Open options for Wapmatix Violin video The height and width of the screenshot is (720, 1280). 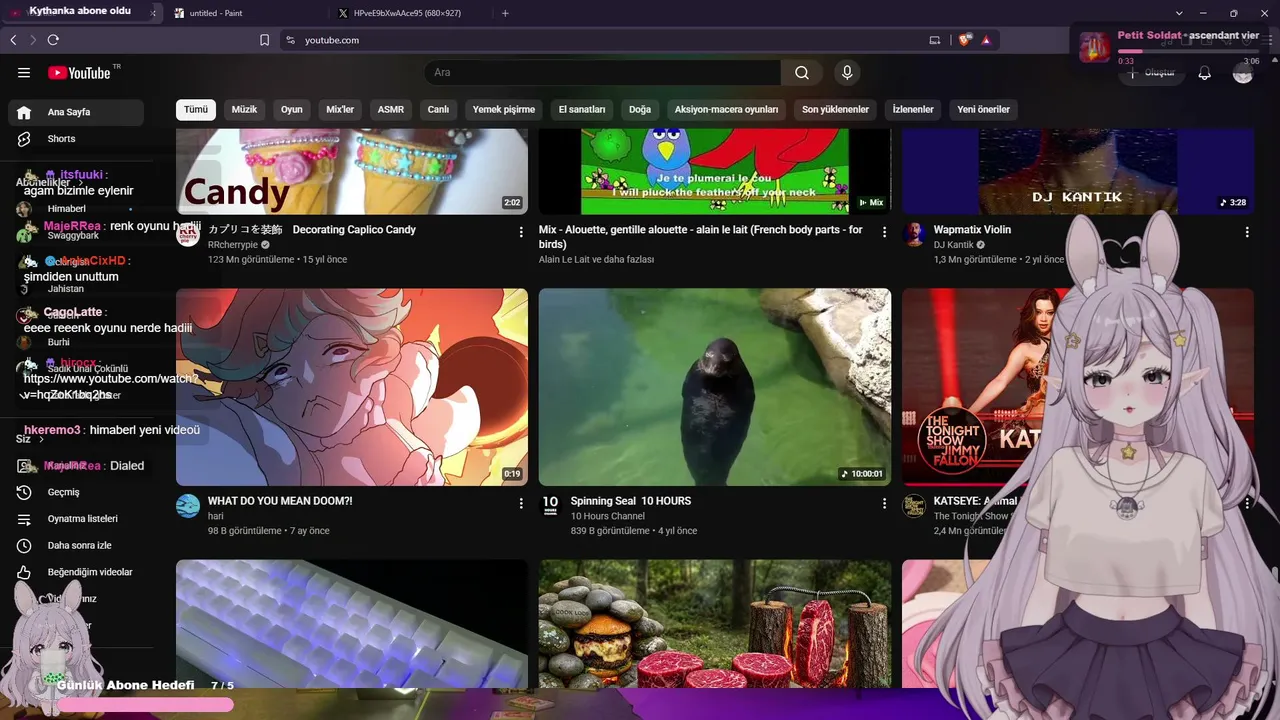coord(1247,232)
